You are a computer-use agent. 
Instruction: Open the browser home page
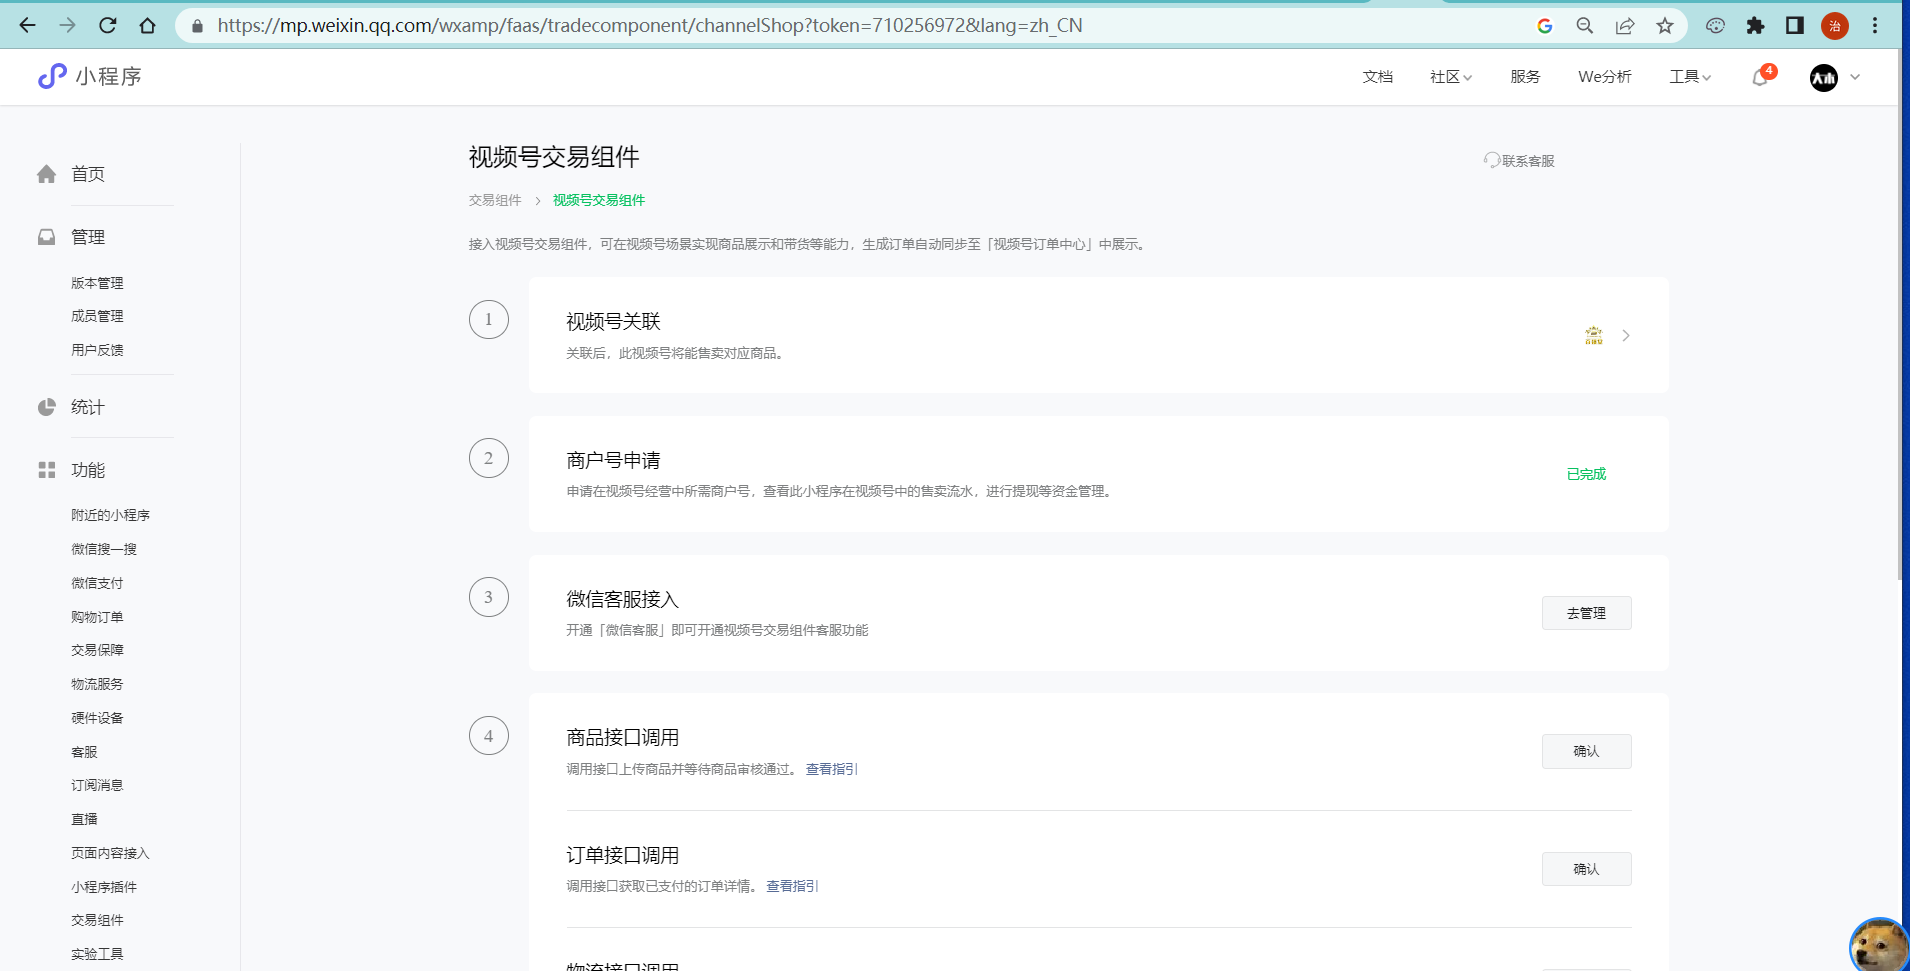coord(148,26)
